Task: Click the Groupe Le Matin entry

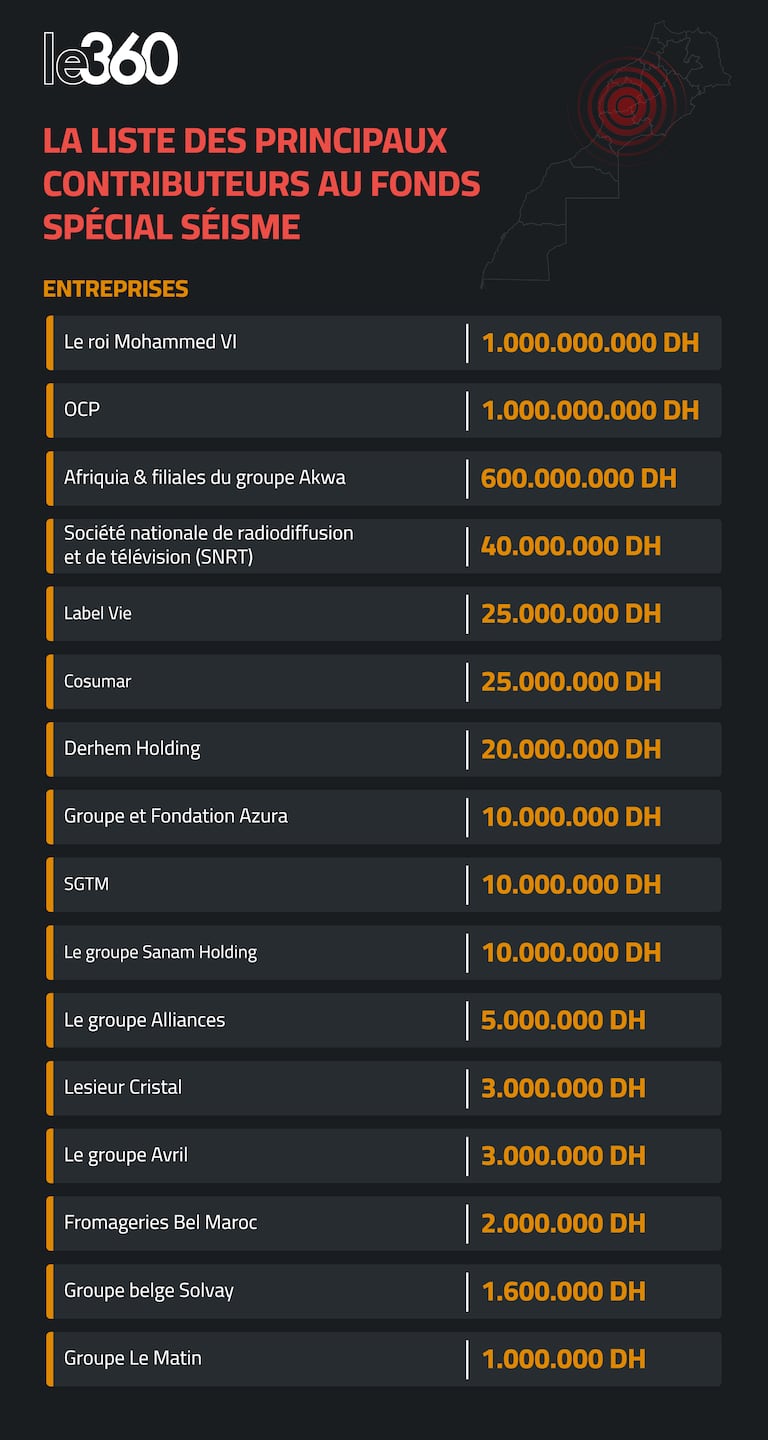Action: [x=133, y=1358]
